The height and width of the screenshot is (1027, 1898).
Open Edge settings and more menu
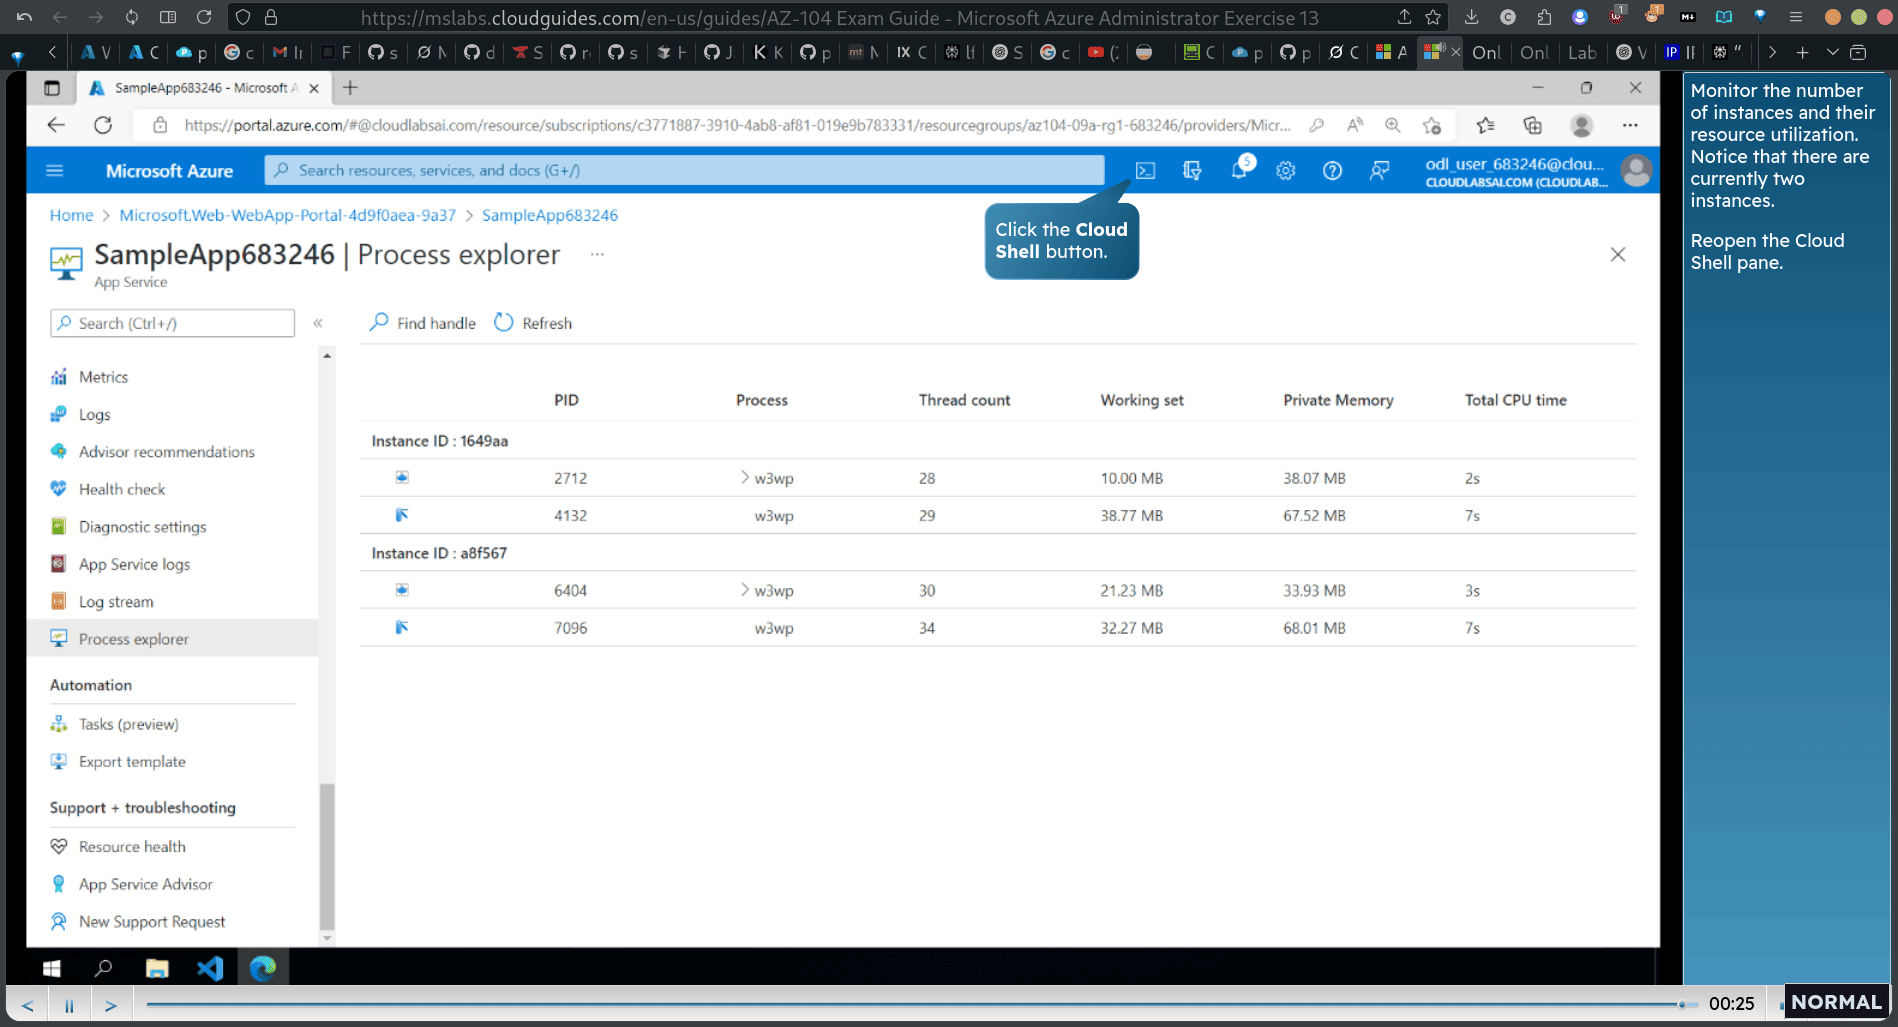(x=1630, y=125)
